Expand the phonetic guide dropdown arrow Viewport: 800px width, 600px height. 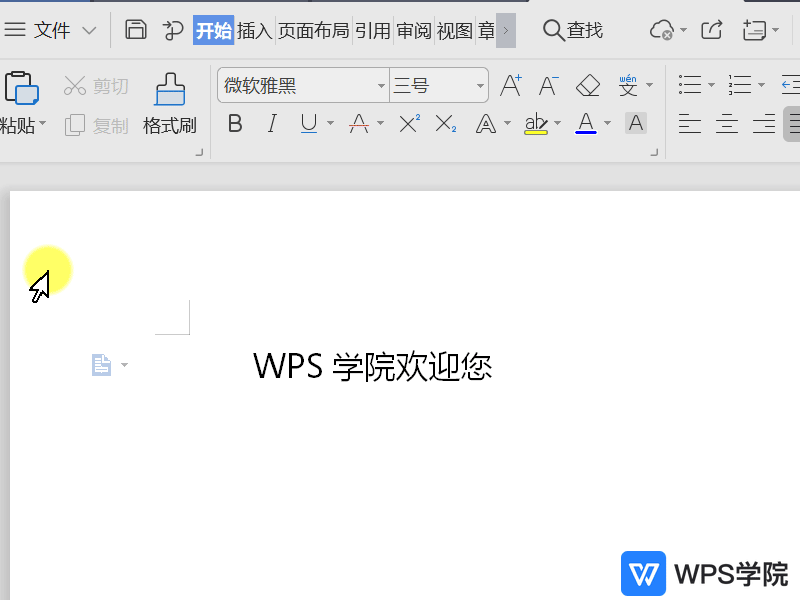(649, 85)
